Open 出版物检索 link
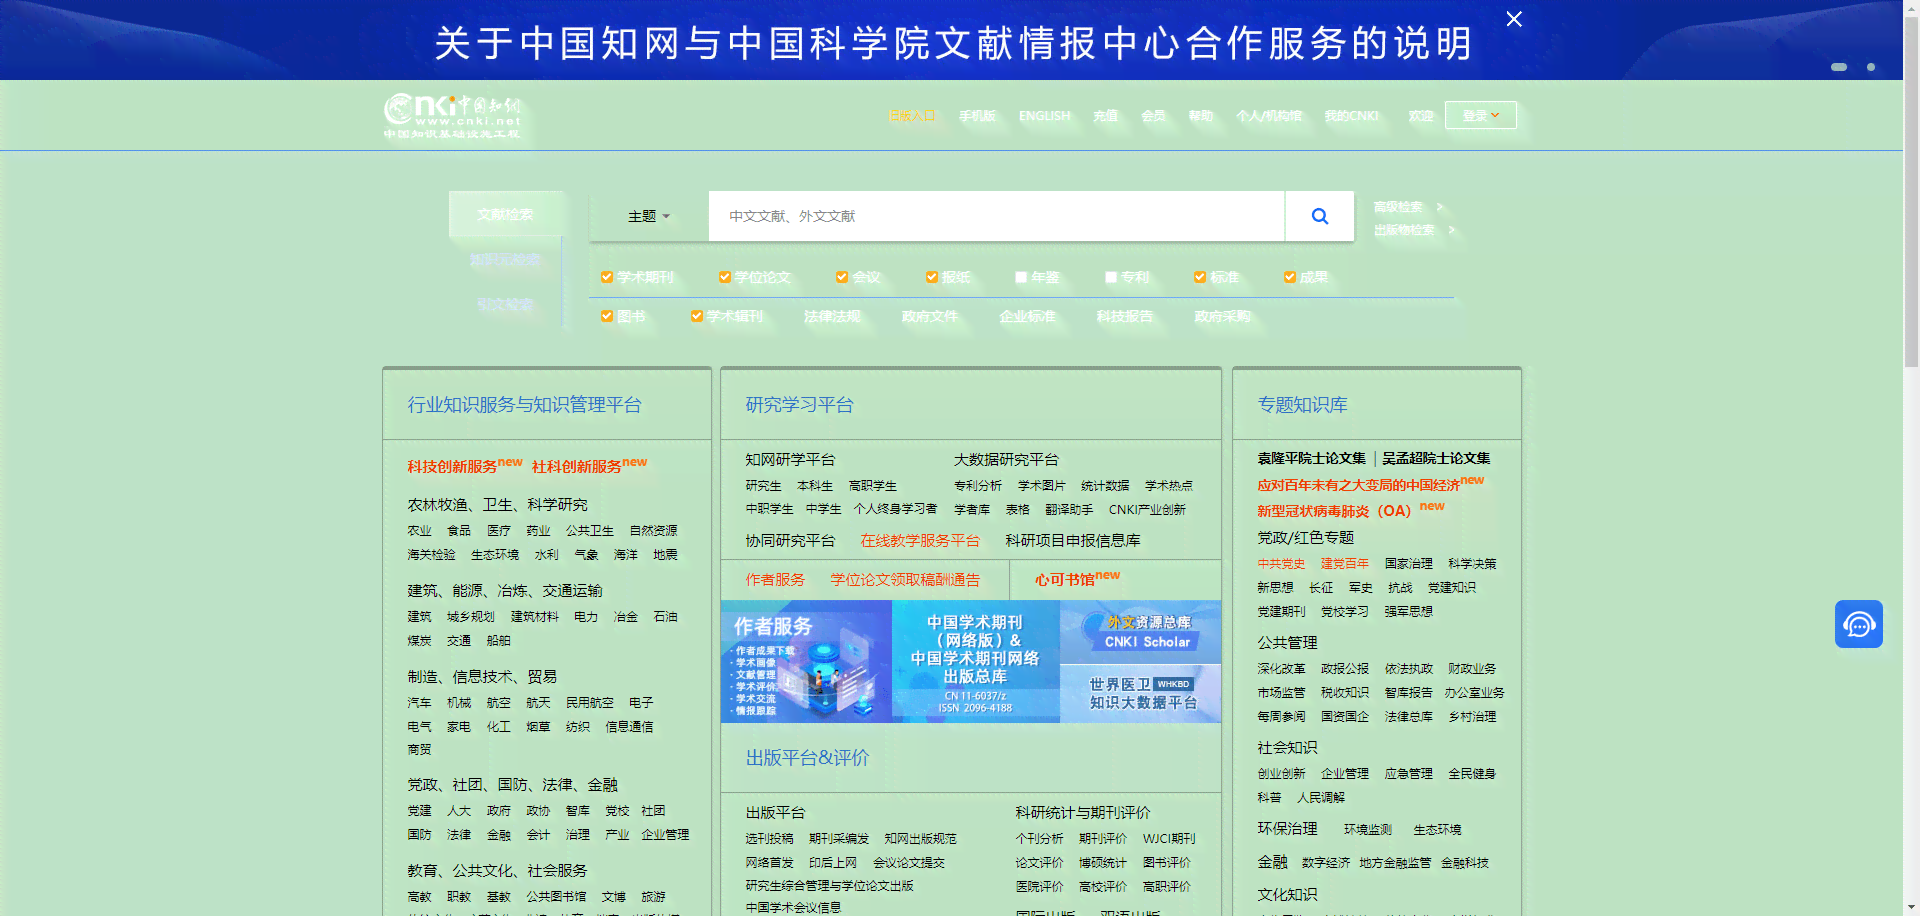Viewport: 1920px width, 916px height. pos(1403,230)
